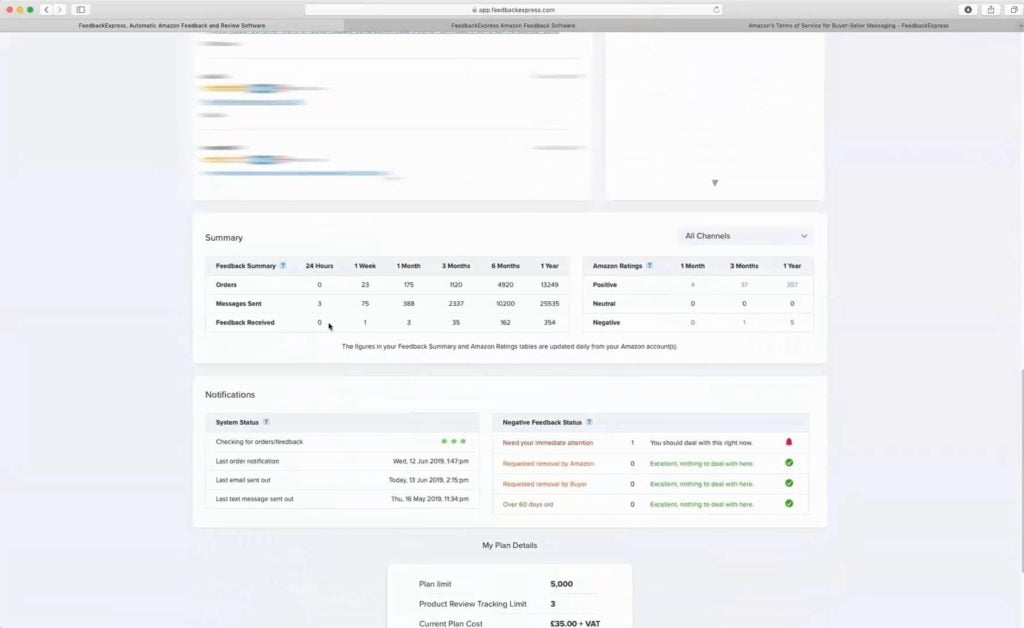Select Last text message sent out date
The image size is (1024, 628).
(430, 499)
